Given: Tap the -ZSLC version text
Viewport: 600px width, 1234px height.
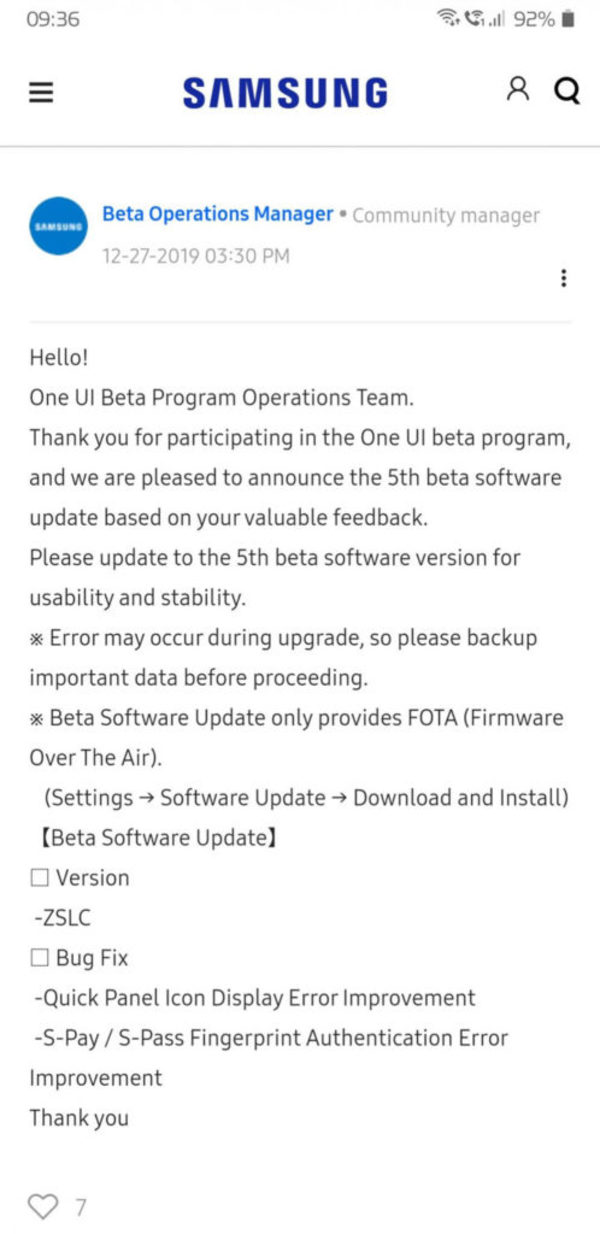Looking at the screenshot, I should coord(63,918).
